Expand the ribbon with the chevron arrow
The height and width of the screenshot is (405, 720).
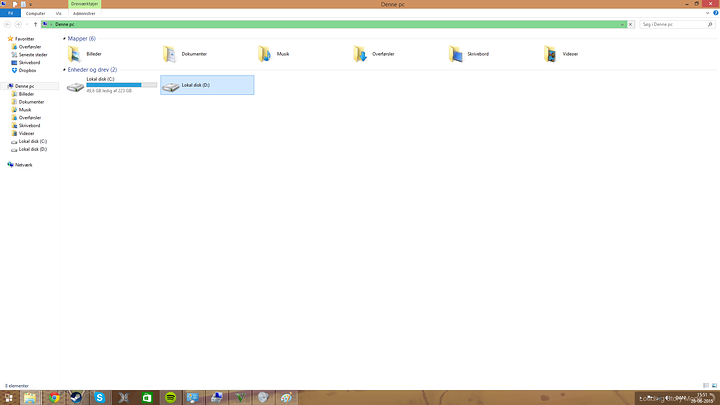tap(706, 14)
